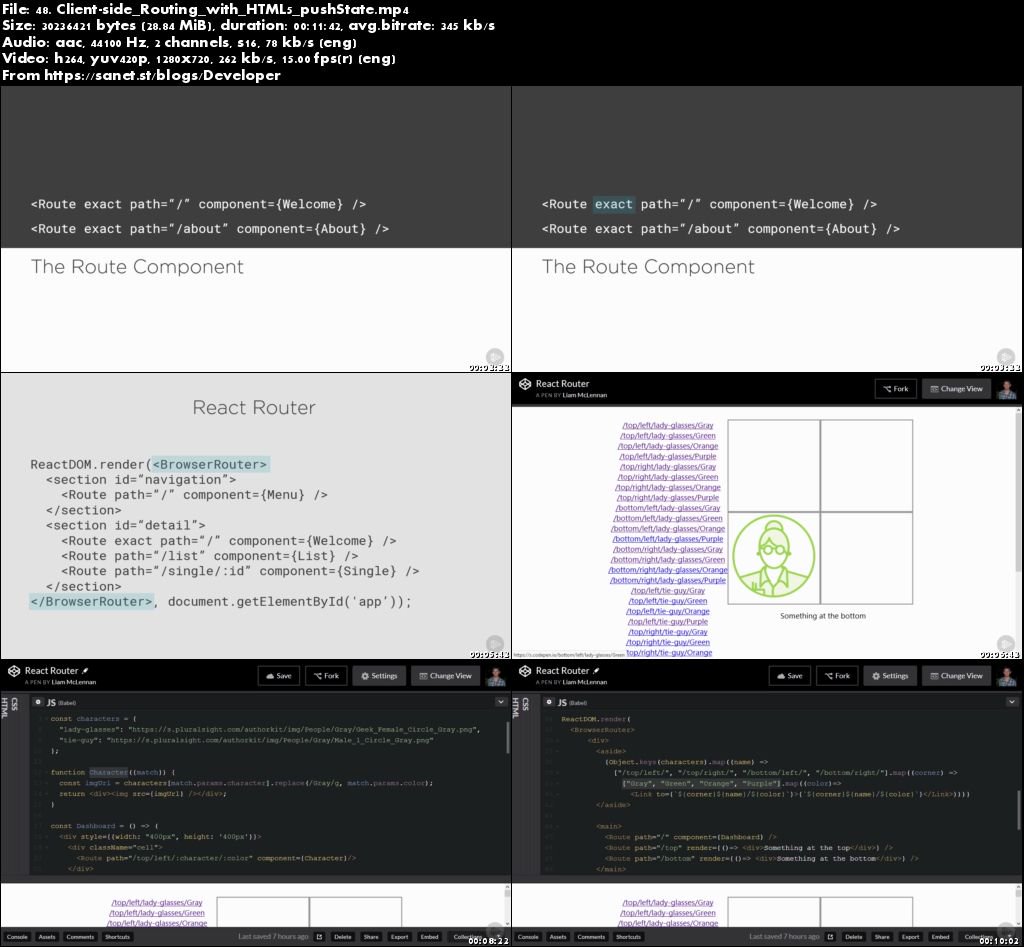Click Embed in the 00:10:02 footer

[940, 937]
